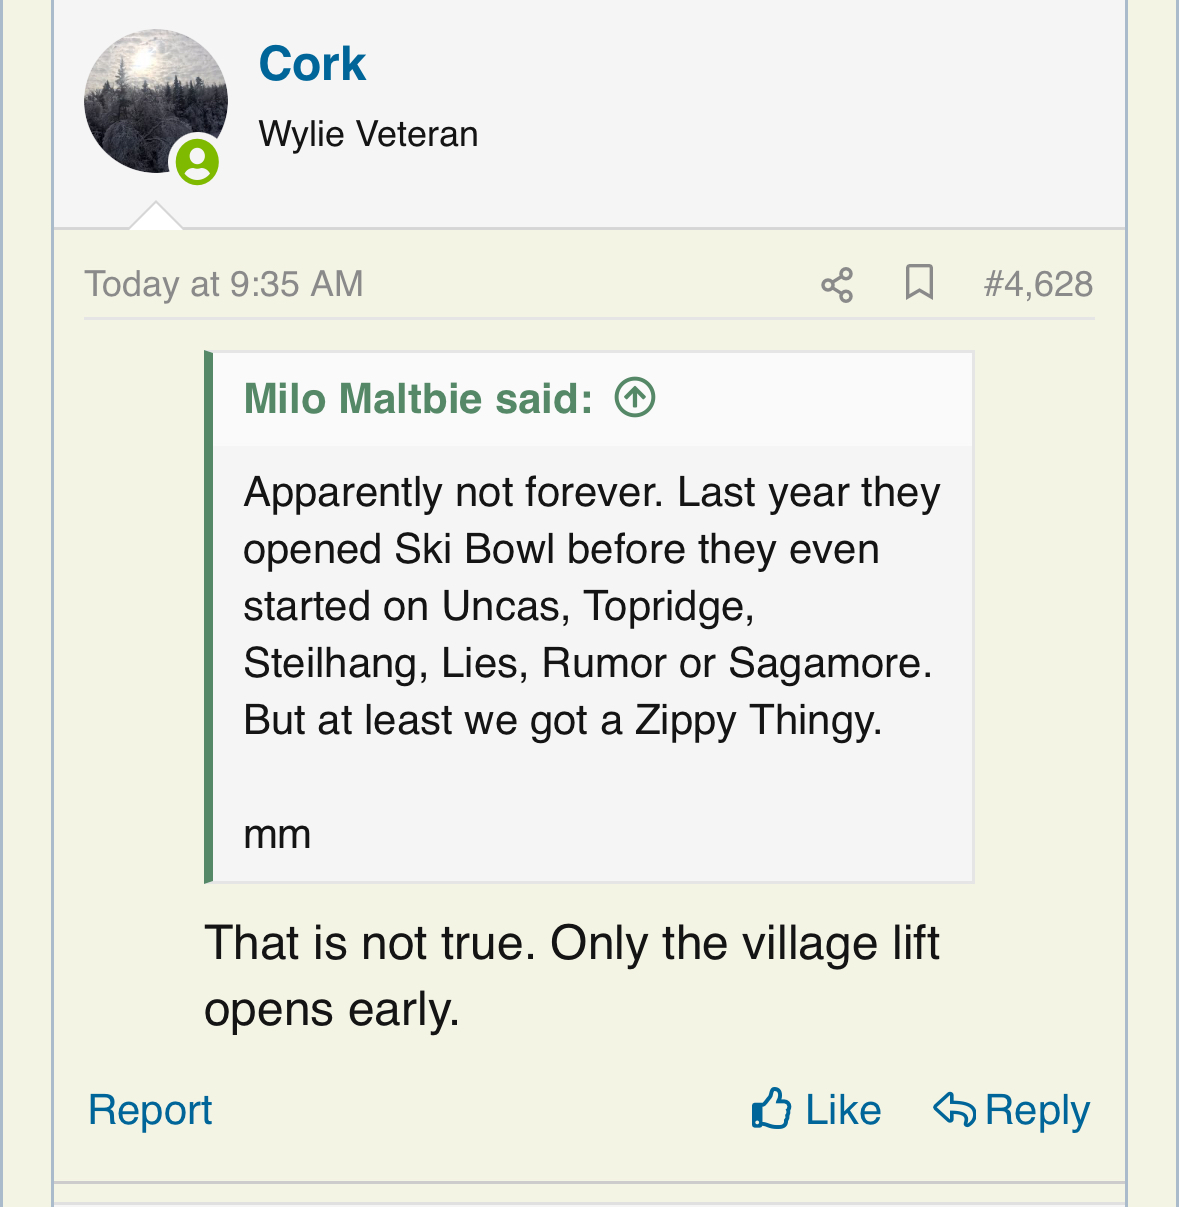The height and width of the screenshot is (1207, 1179).
Task: Open the Cork username link
Action: [x=312, y=64]
